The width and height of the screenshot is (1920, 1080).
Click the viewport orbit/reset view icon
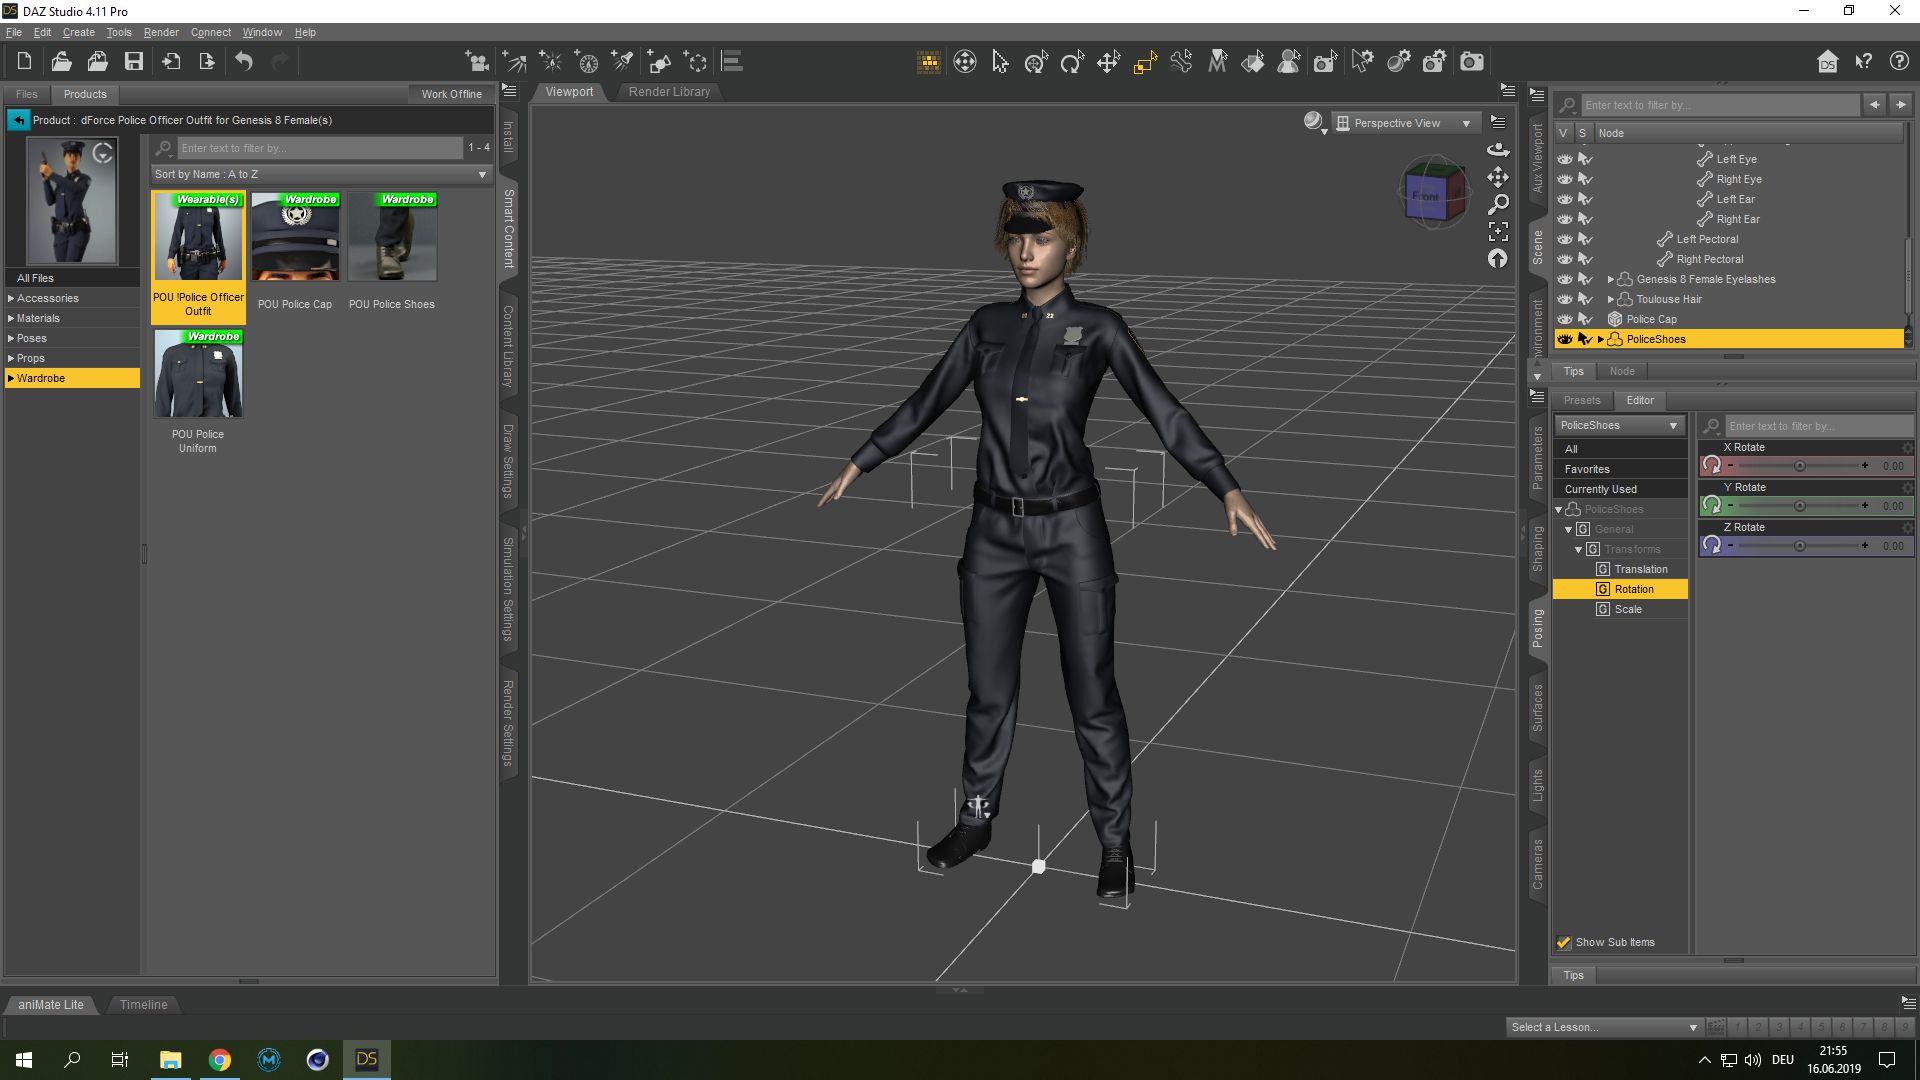coord(1498,150)
